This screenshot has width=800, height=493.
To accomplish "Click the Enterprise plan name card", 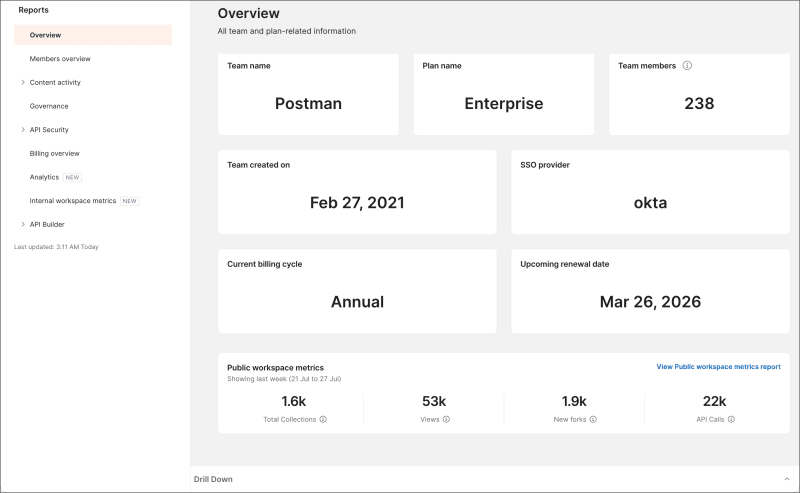I will click(503, 94).
